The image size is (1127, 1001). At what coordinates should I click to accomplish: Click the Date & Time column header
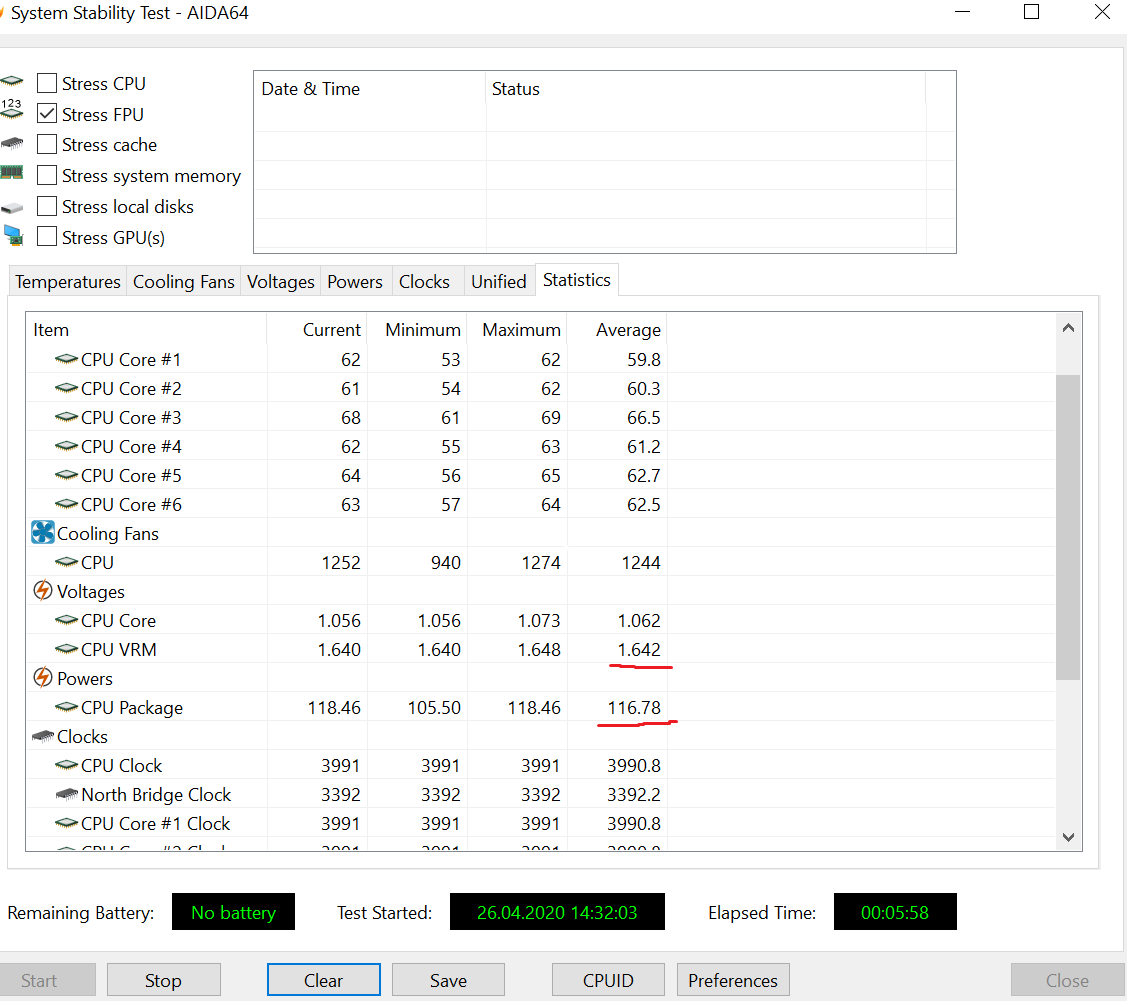point(369,89)
